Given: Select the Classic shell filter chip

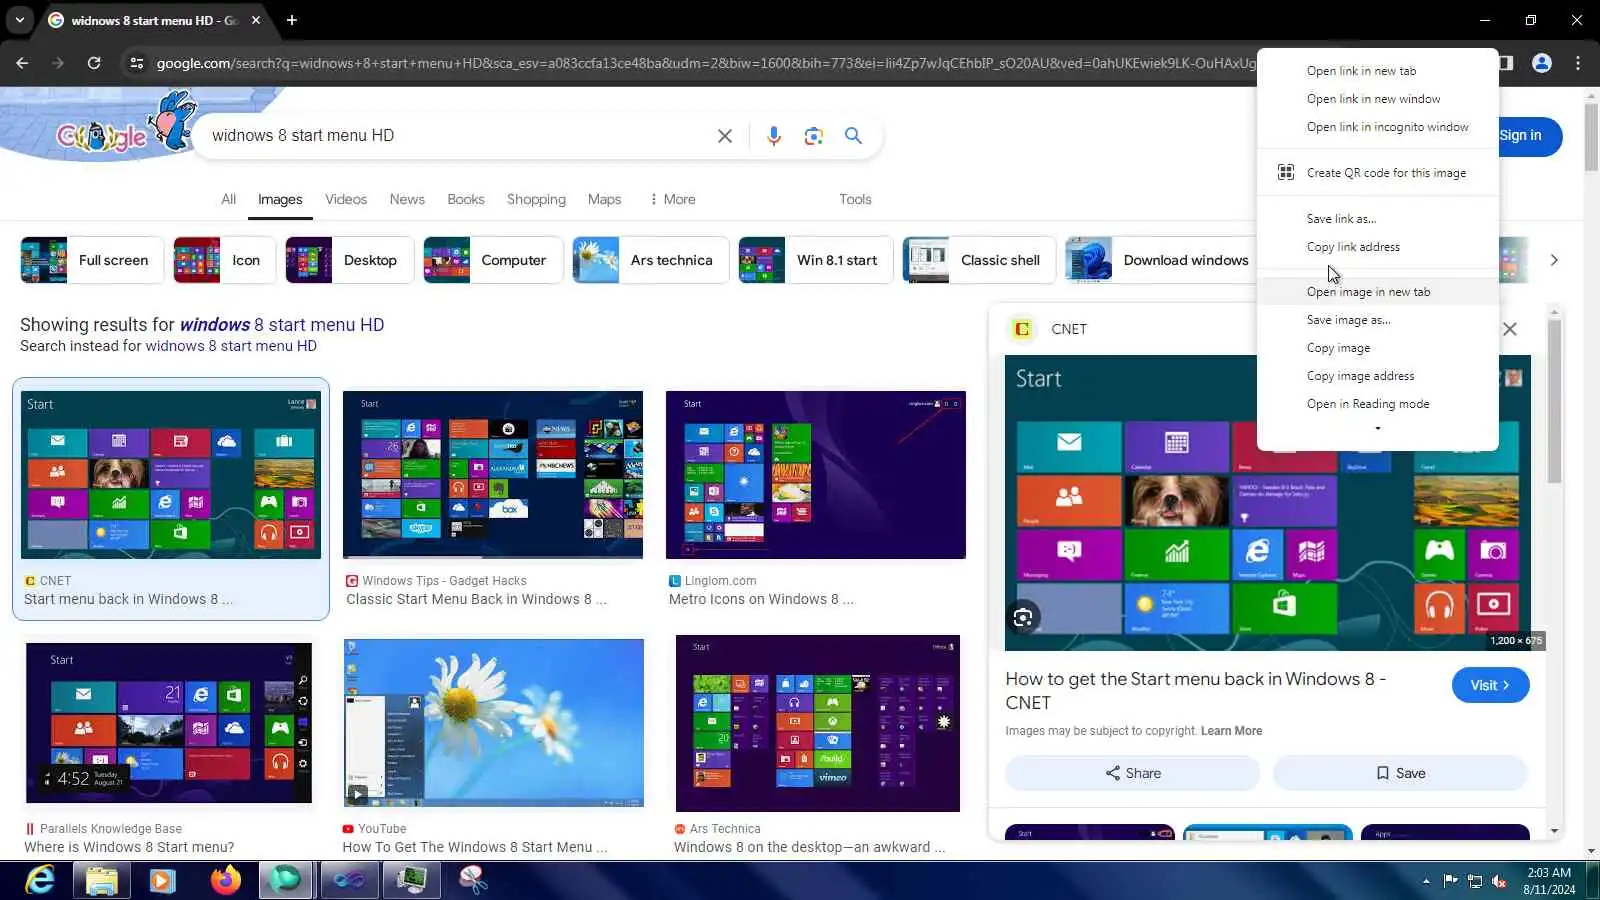Looking at the screenshot, I should pos(978,260).
